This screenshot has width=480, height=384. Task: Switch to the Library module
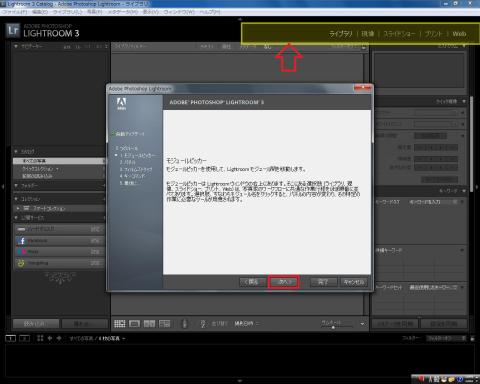(x=341, y=34)
